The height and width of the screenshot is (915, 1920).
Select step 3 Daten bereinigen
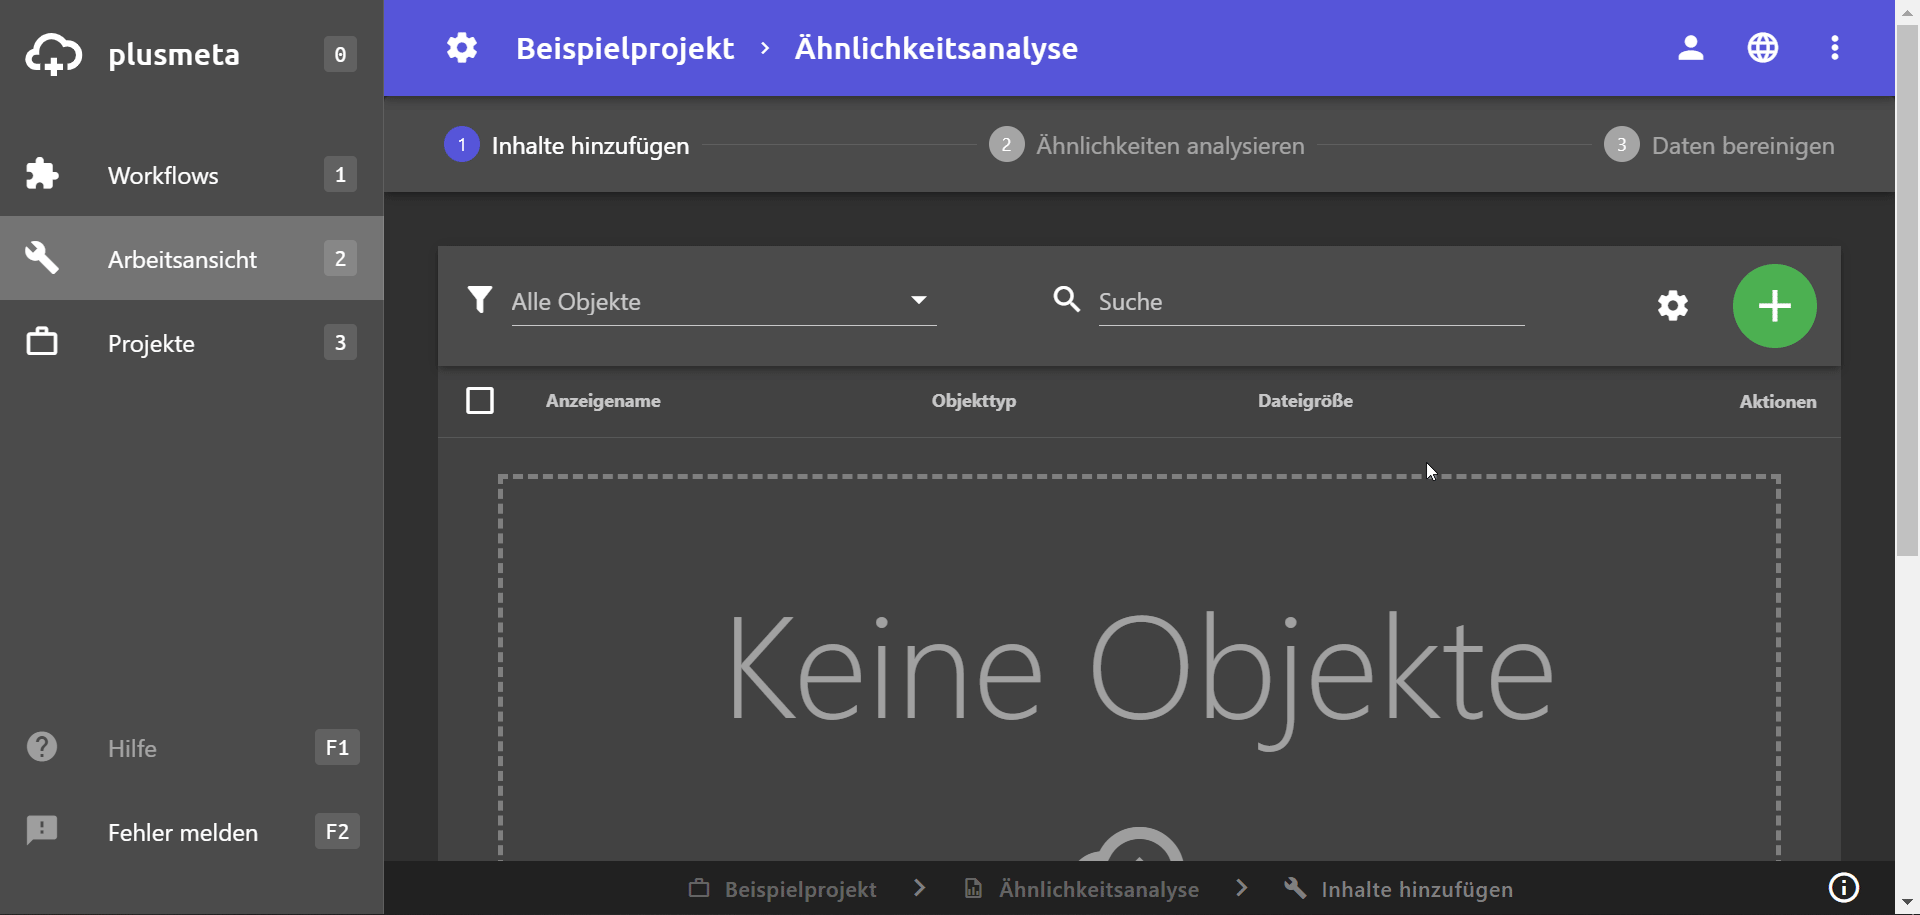(1720, 145)
